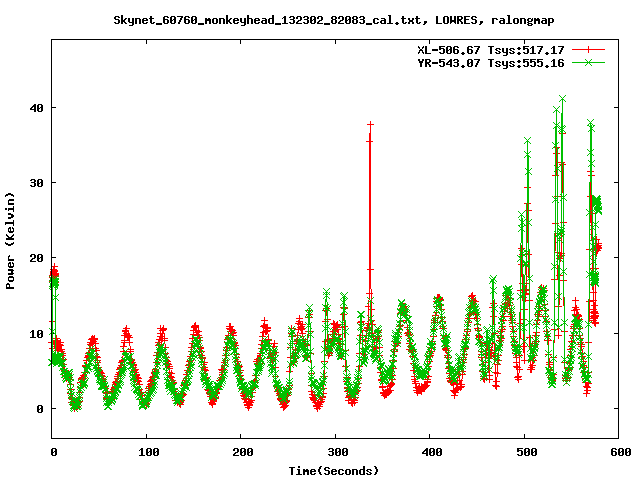Viewport: 640px width, 480px height.
Task: Click x-axis tick label 600
Action: coord(621,452)
